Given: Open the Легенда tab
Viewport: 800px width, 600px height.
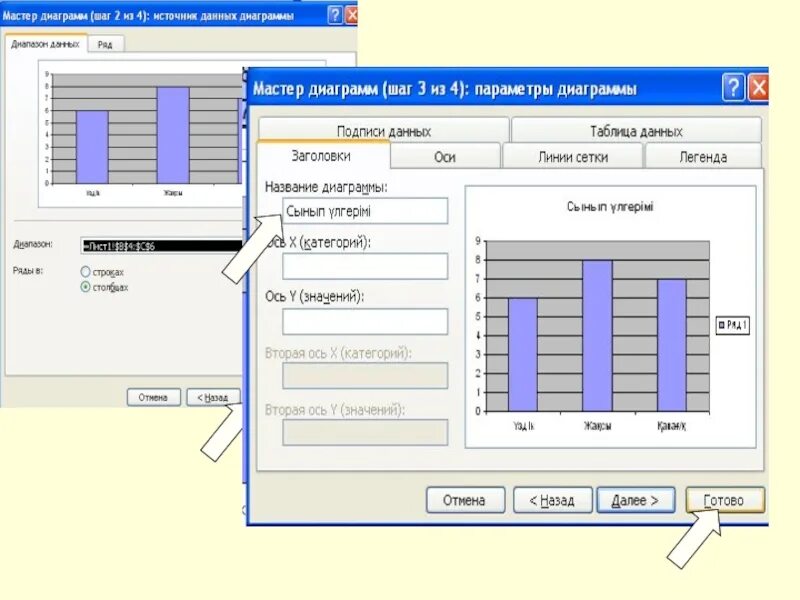Looking at the screenshot, I should point(703,157).
